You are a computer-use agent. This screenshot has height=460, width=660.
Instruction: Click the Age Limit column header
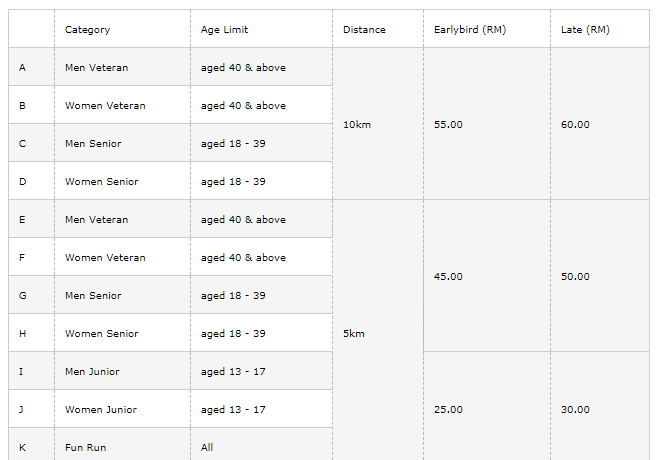(225, 30)
